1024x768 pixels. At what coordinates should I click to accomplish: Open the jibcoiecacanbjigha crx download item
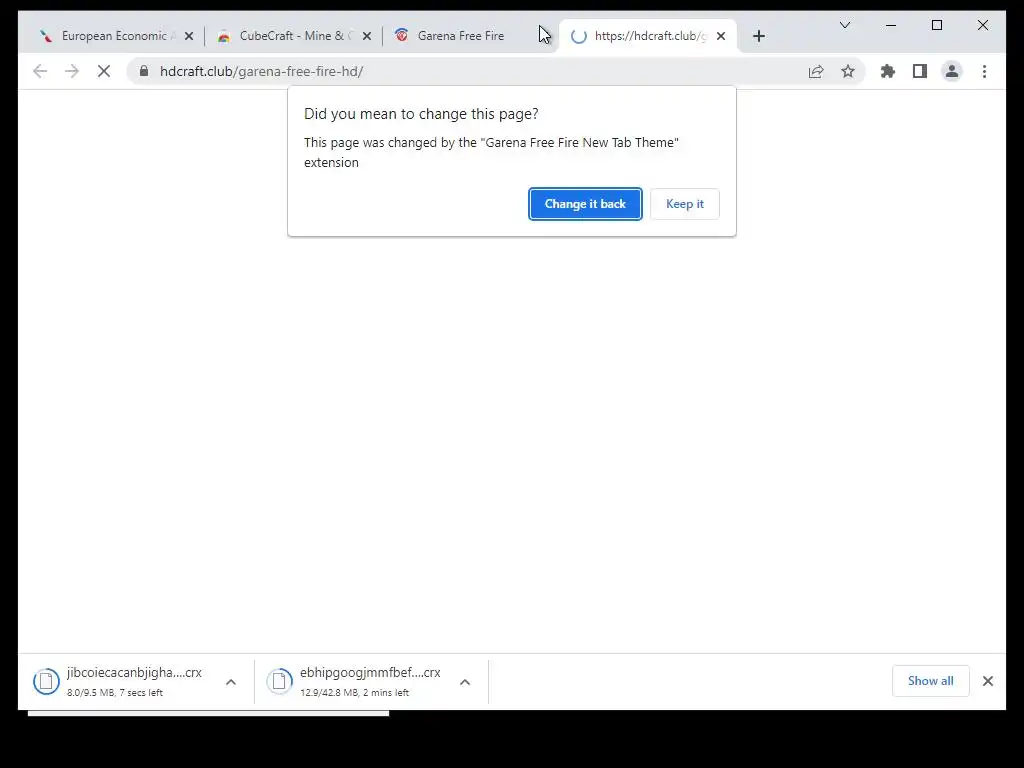tap(135, 681)
